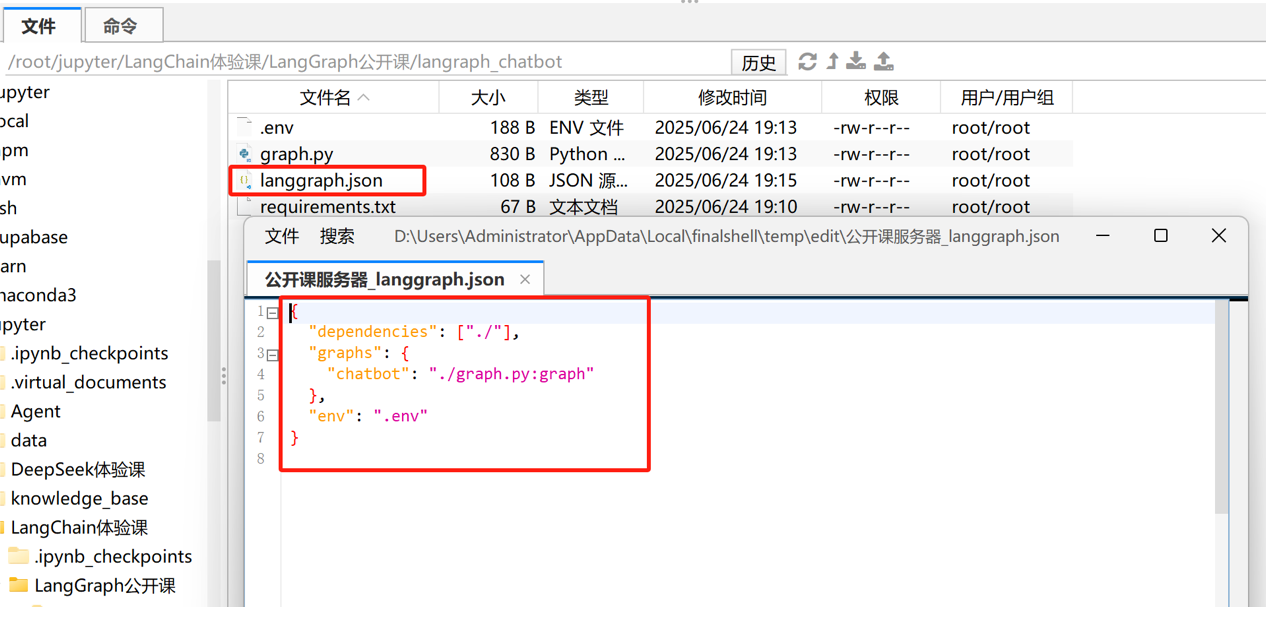The image size is (1266, 632).
Task: Open the editor's 搜索 menu
Action: coord(337,237)
